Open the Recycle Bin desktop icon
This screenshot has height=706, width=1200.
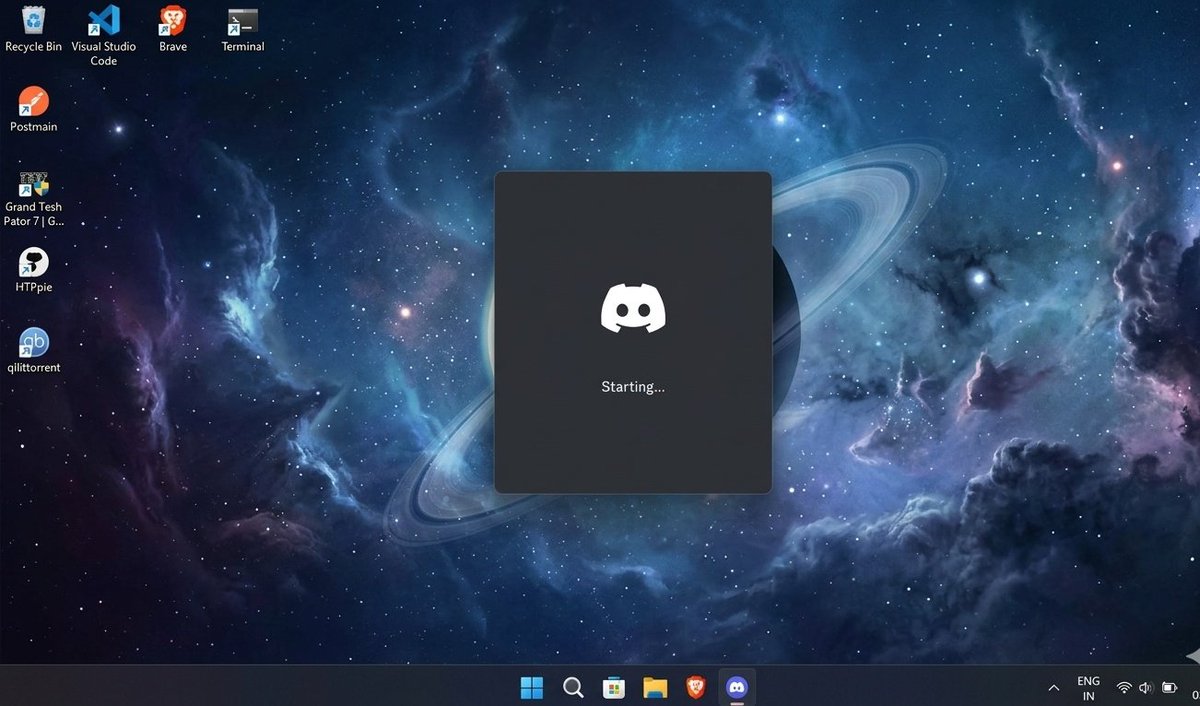coord(33,28)
